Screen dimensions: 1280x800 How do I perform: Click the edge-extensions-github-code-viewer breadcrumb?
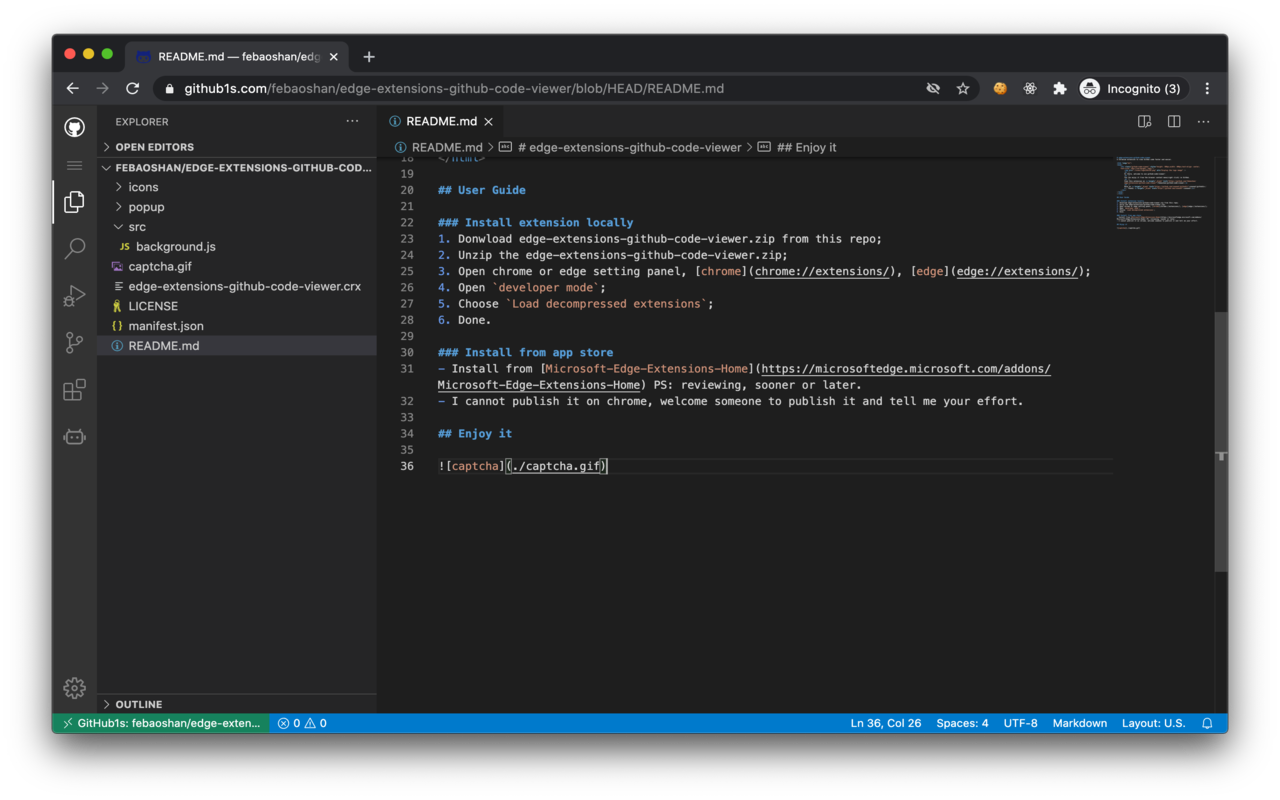point(620,147)
